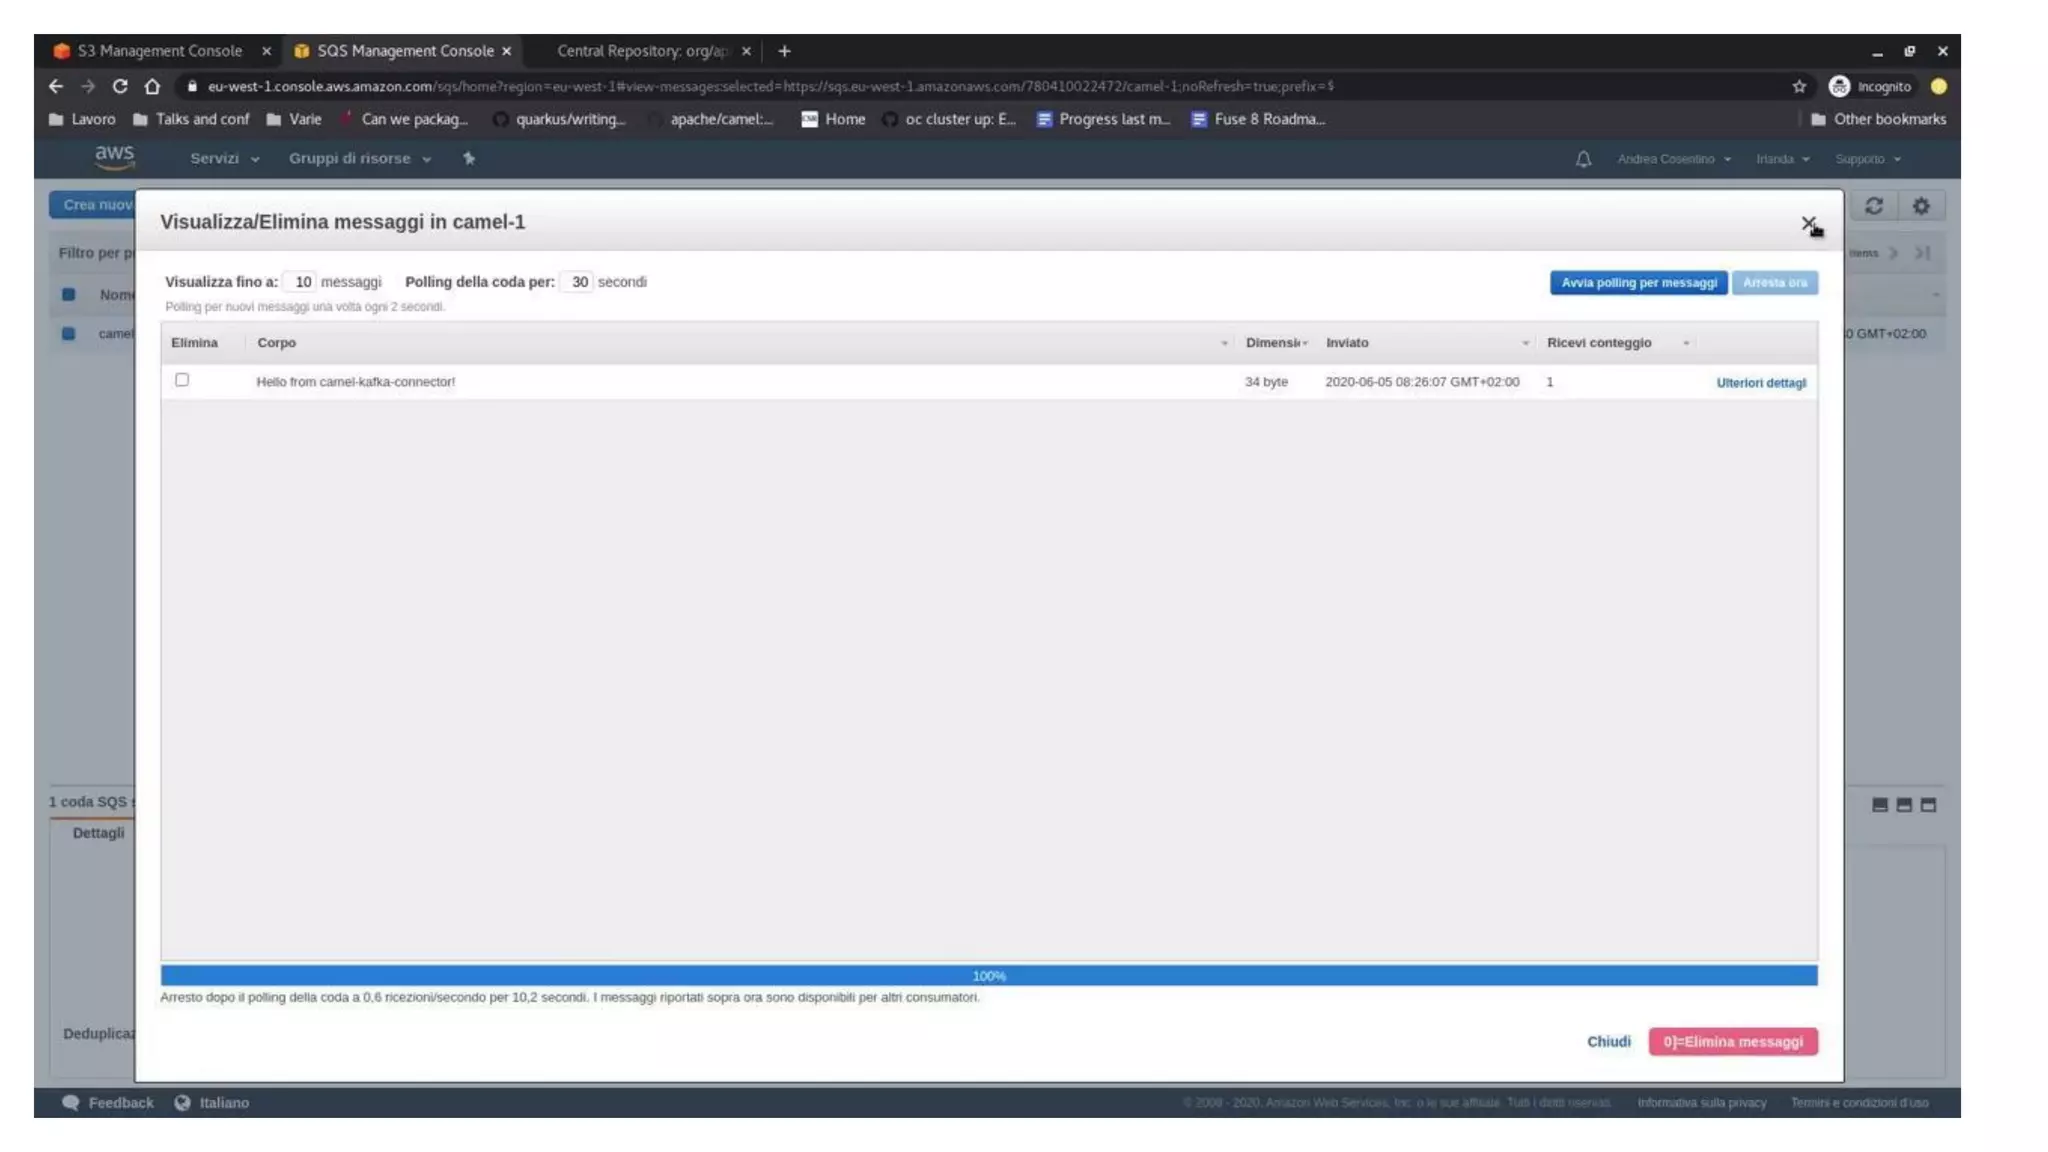2048x1152 pixels.
Task: Click the browser home icon
Action: point(152,86)
